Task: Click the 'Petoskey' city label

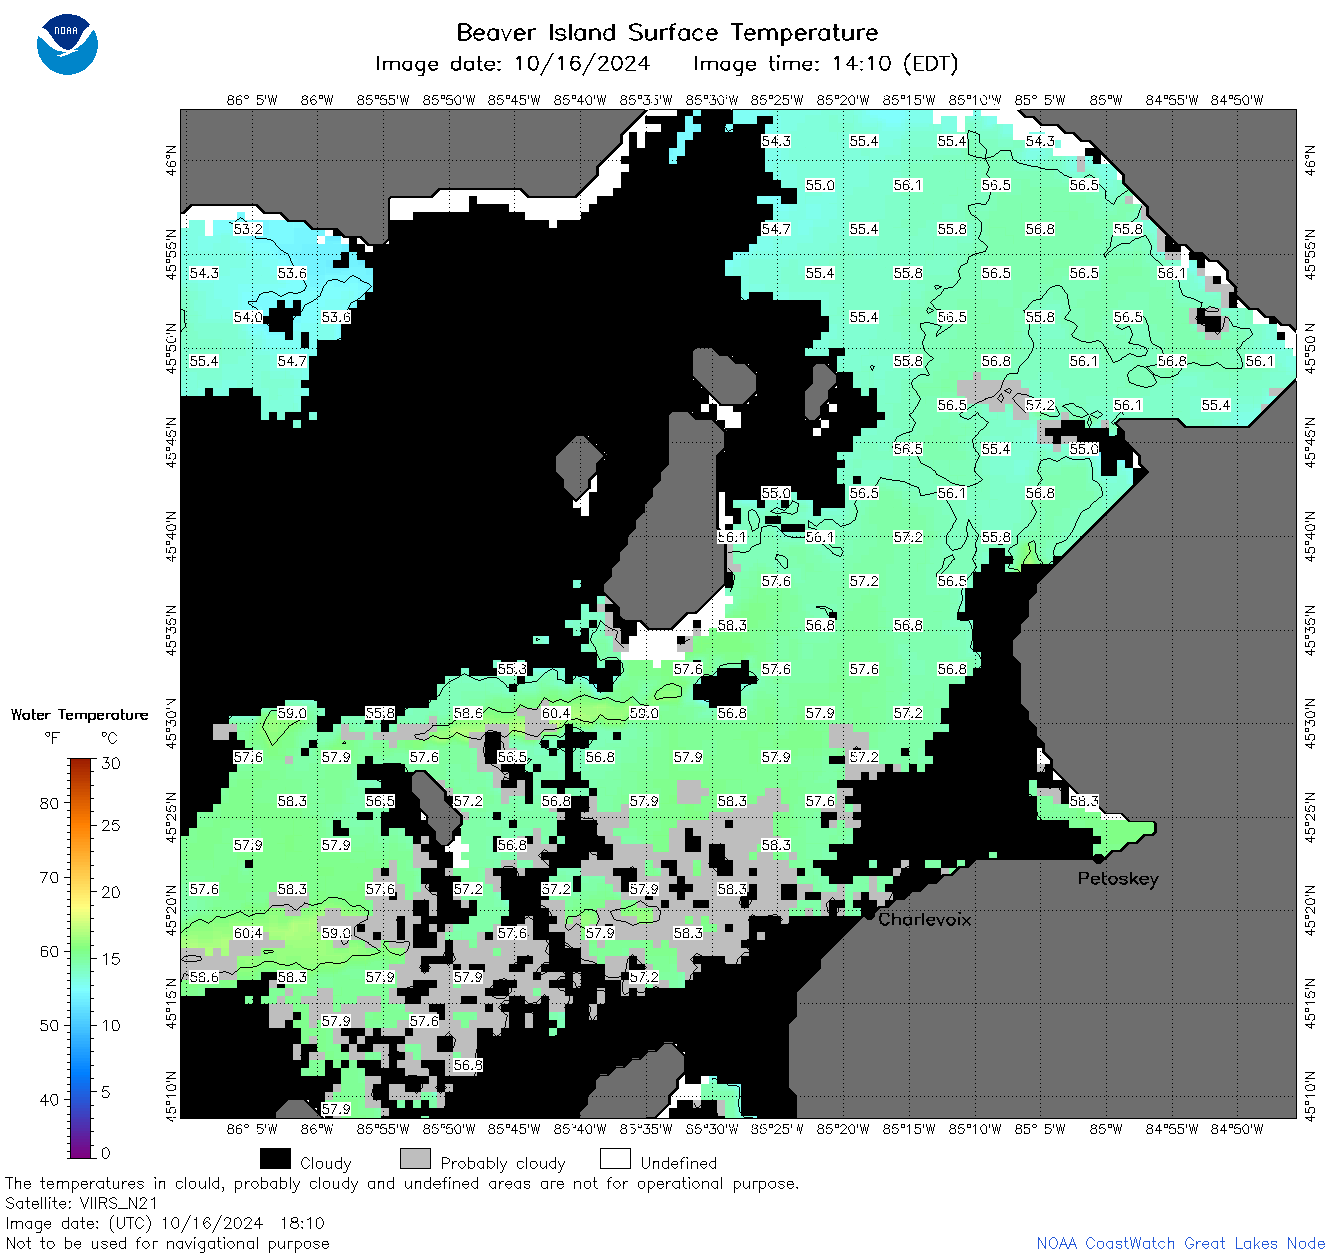Action: point(1118,879)
